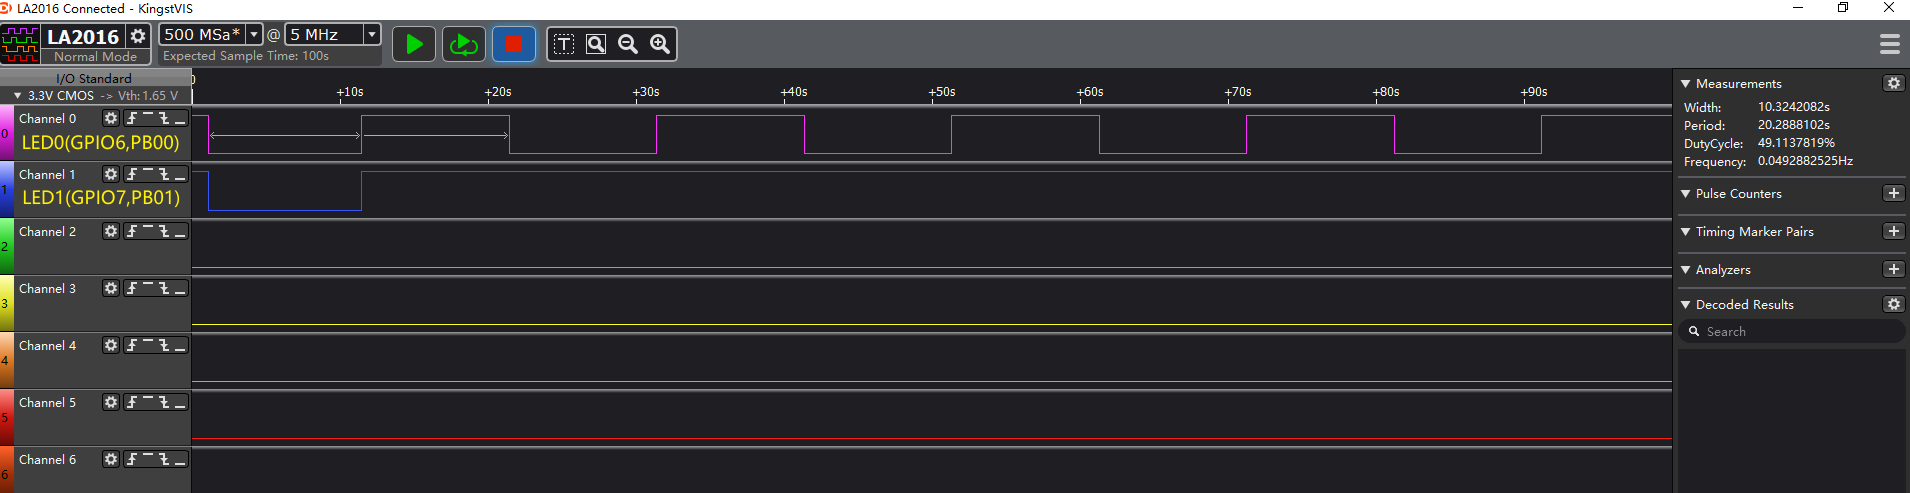Open Measurements settings gear
Image resolution: width=1910 pixels, height=493 pixels.
(x=1893, y=83)
